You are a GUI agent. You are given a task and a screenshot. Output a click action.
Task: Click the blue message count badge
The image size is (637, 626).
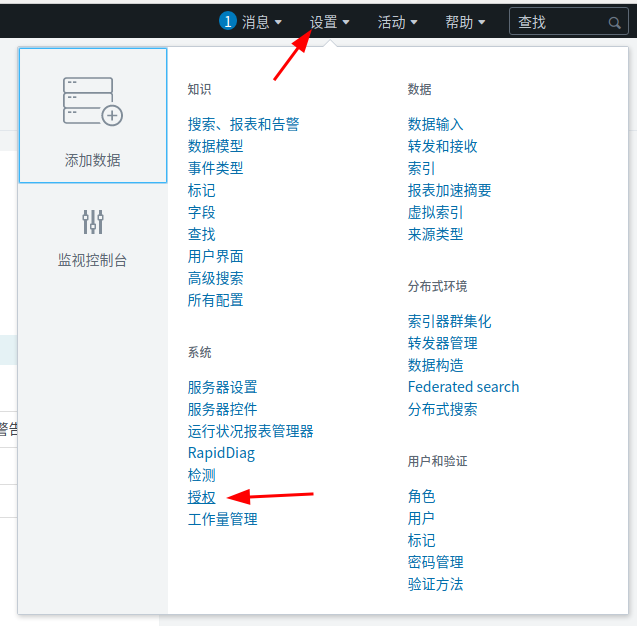(227, 21)
